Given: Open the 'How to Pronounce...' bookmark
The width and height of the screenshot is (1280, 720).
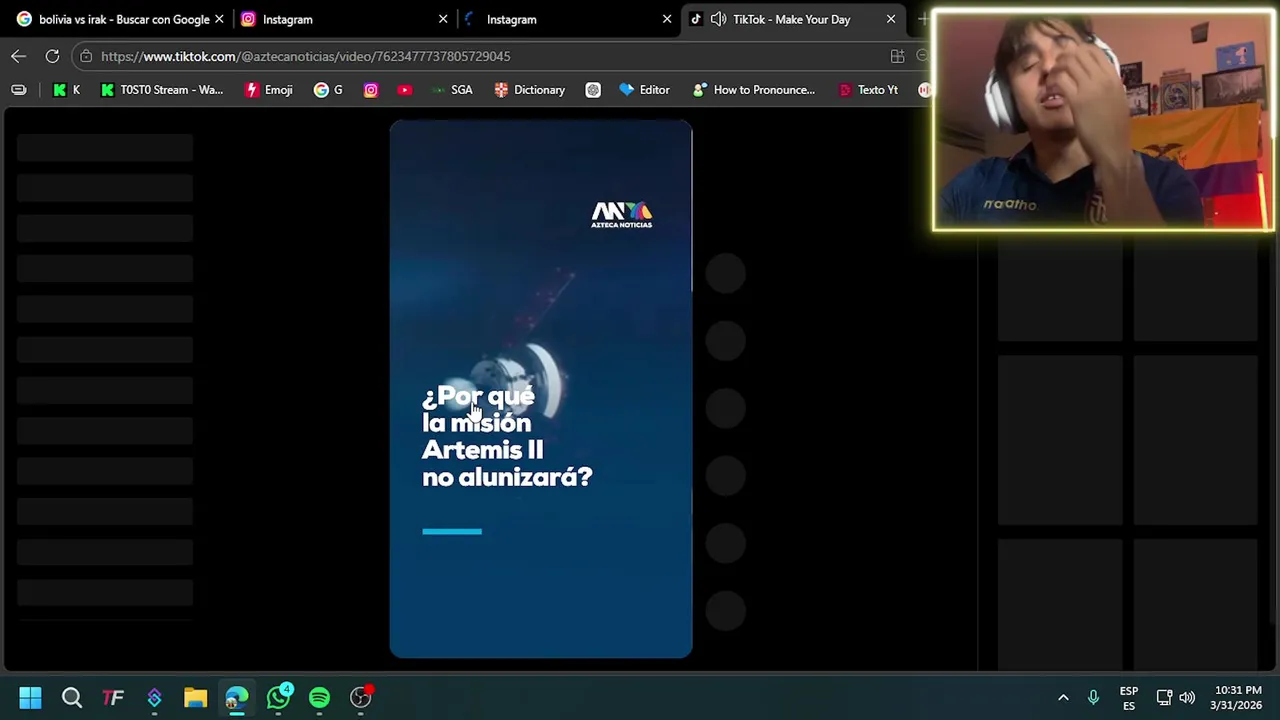Looking at the screenshot, I should 754,90.
